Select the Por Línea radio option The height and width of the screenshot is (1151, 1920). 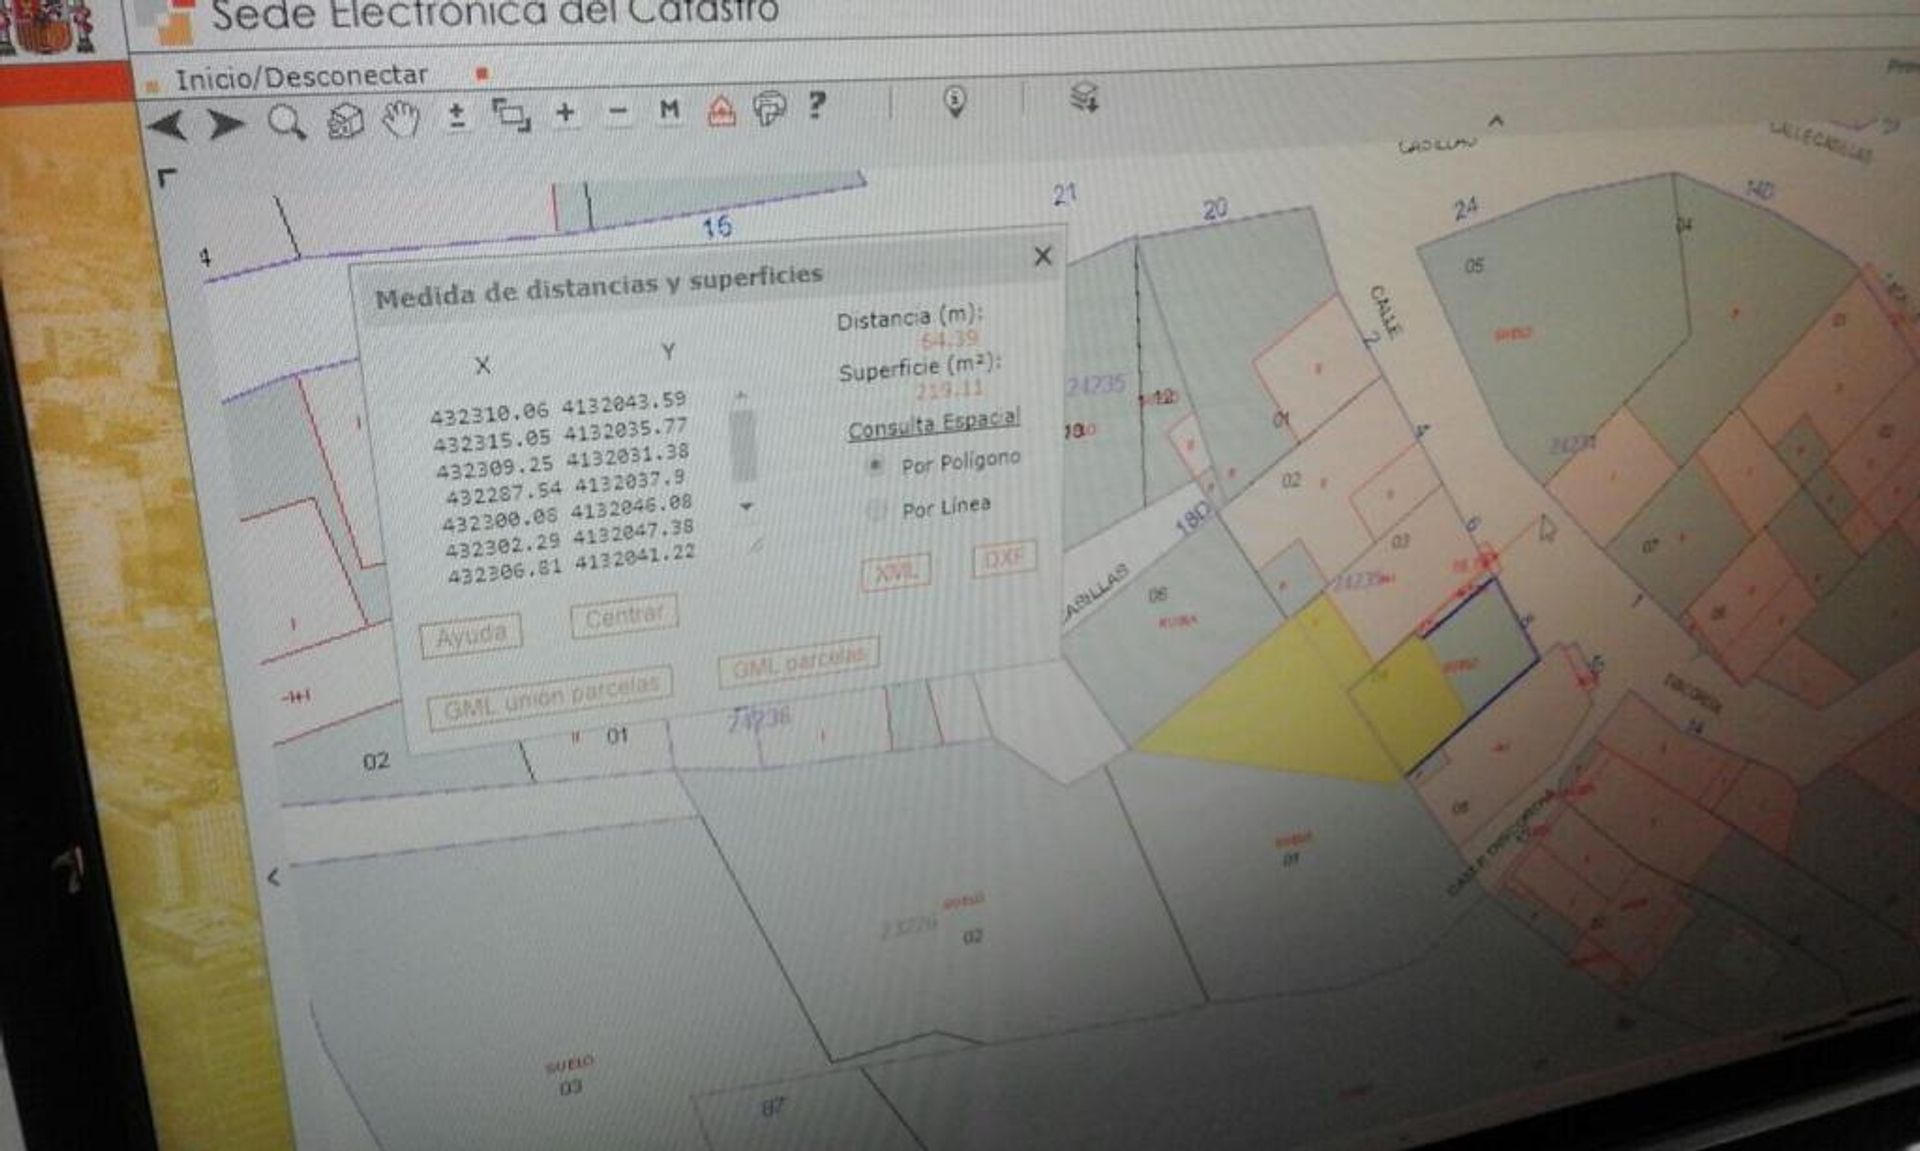point(875,511)
